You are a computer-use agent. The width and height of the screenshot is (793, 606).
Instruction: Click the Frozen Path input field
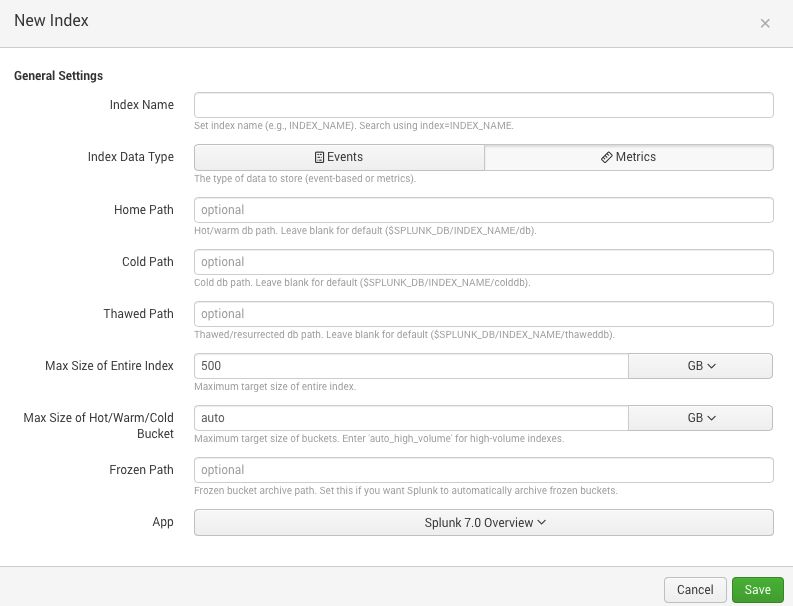(x=483, y=470)
